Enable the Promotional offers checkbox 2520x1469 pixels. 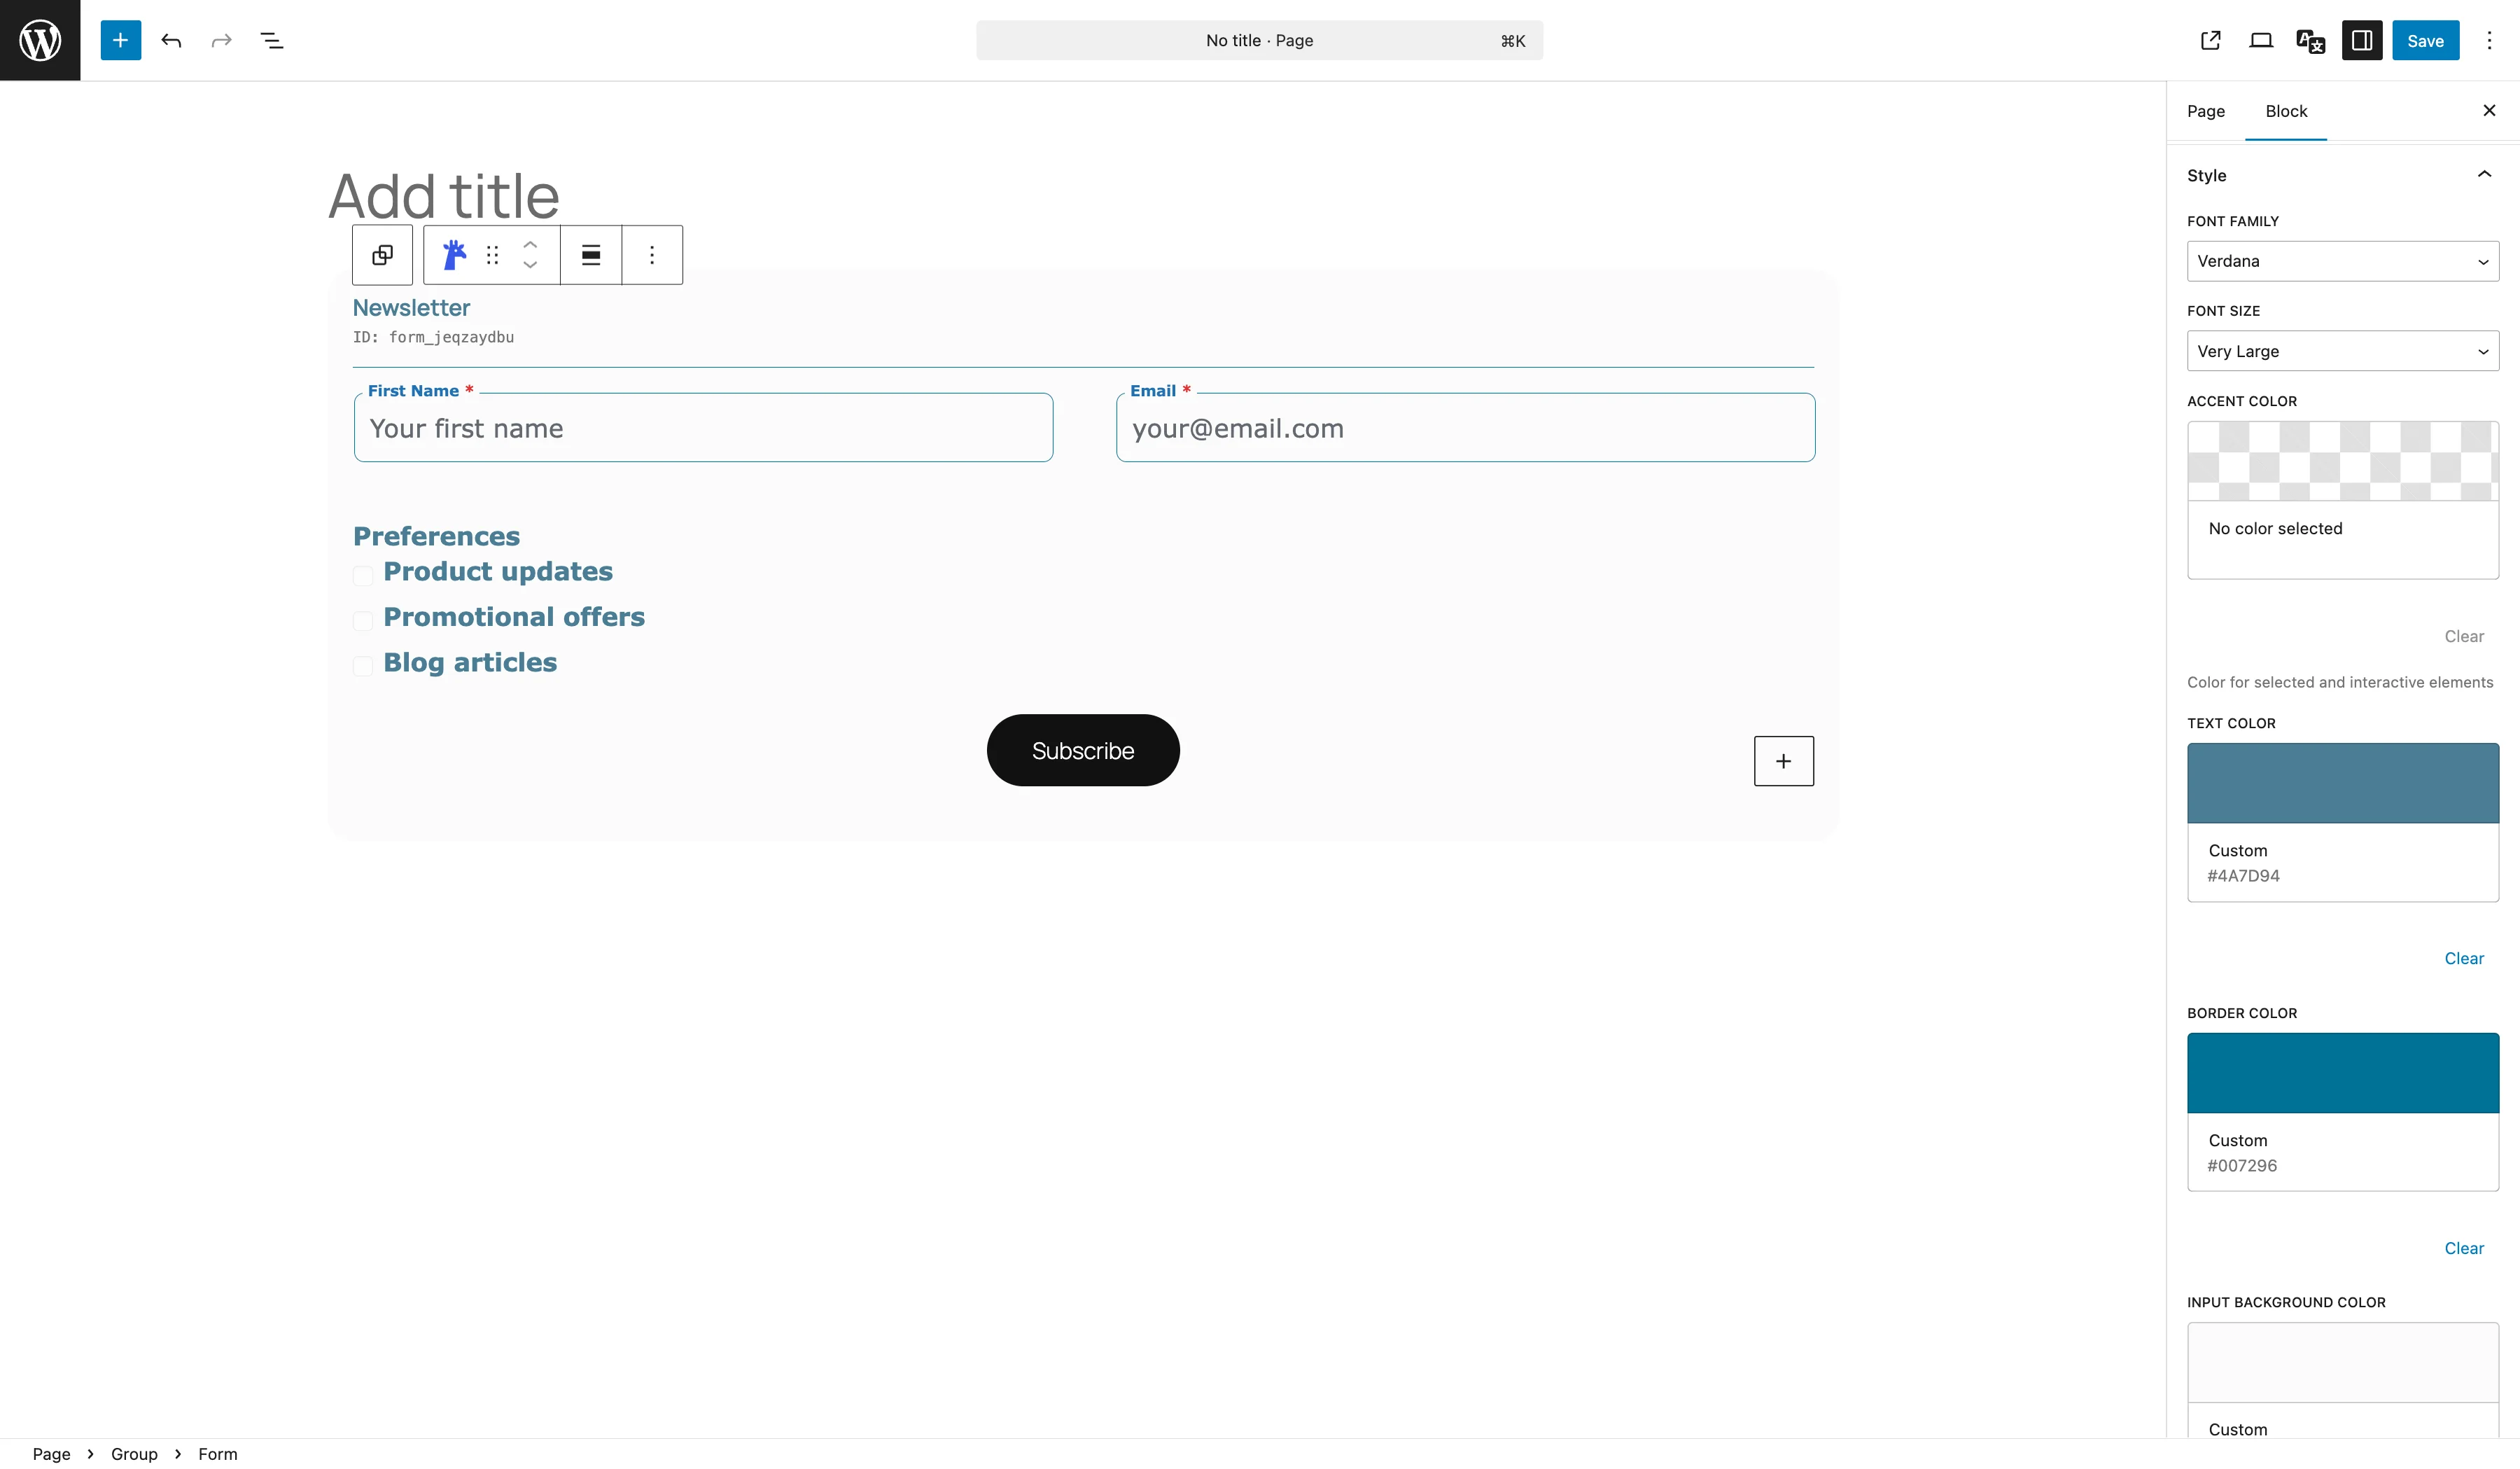point(363,621)
